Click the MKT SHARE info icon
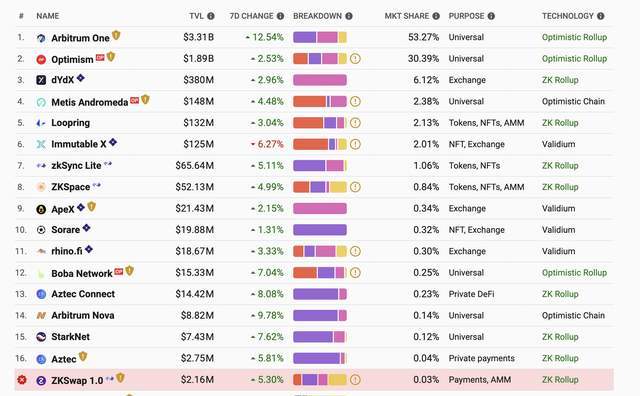Screen dimensions: 640x396 [436, 16]
